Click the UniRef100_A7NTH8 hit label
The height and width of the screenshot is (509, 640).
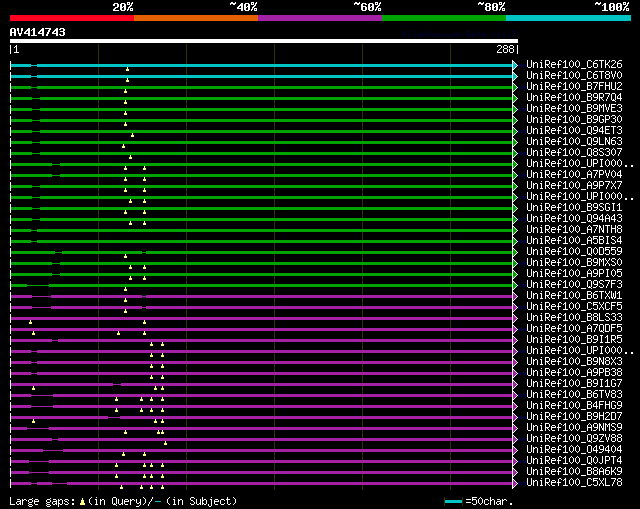point(573,229)
